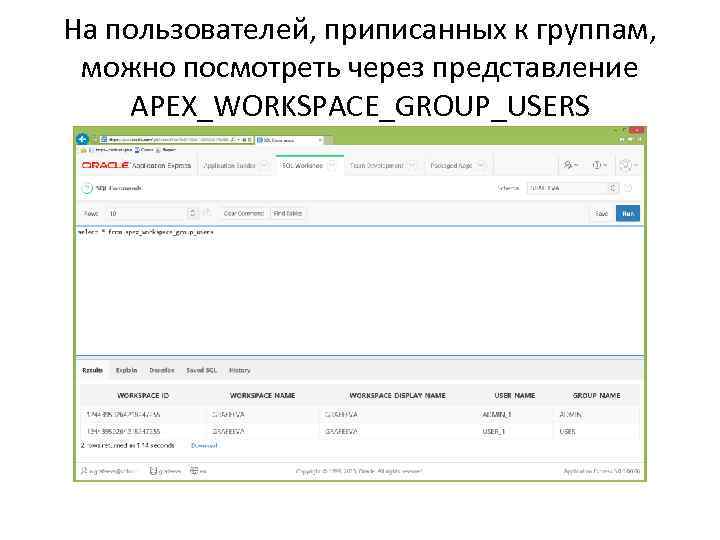Open the SQL Workshop tab
720x540 pixels.
[302, 165]
